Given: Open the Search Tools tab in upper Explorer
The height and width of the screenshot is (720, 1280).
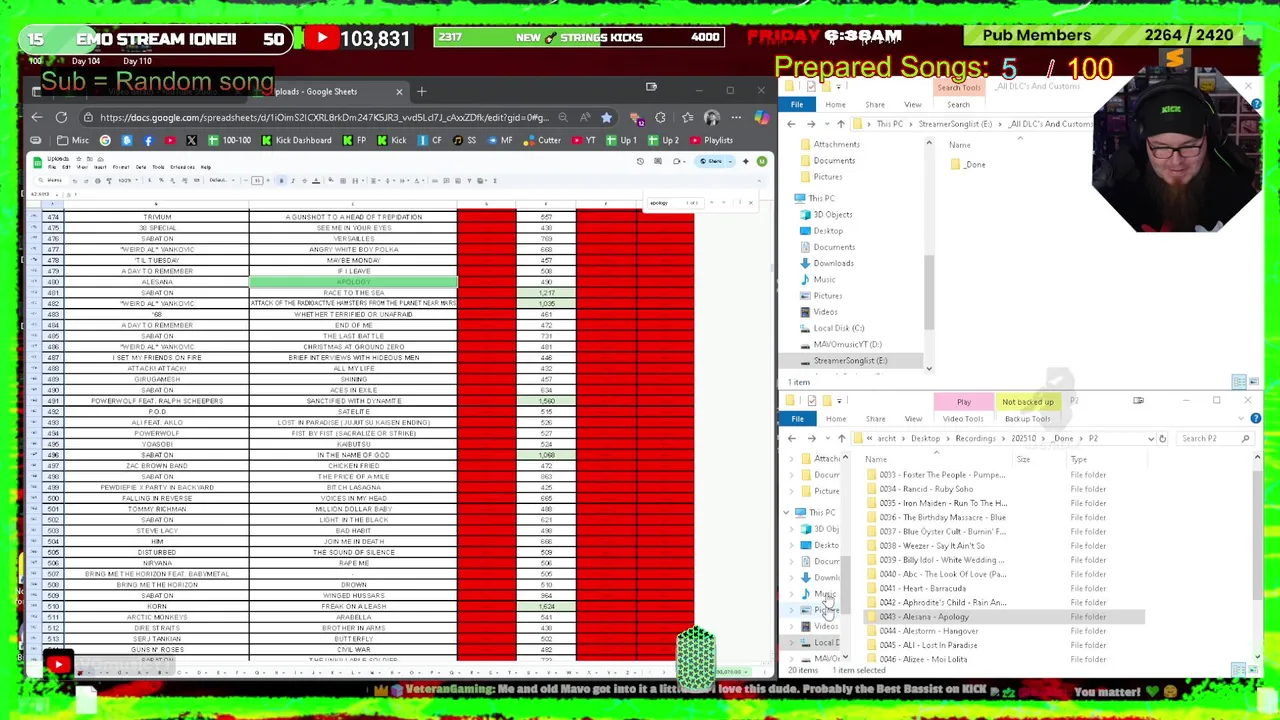Looking at the screenshot, I should [x=958, y=88].
